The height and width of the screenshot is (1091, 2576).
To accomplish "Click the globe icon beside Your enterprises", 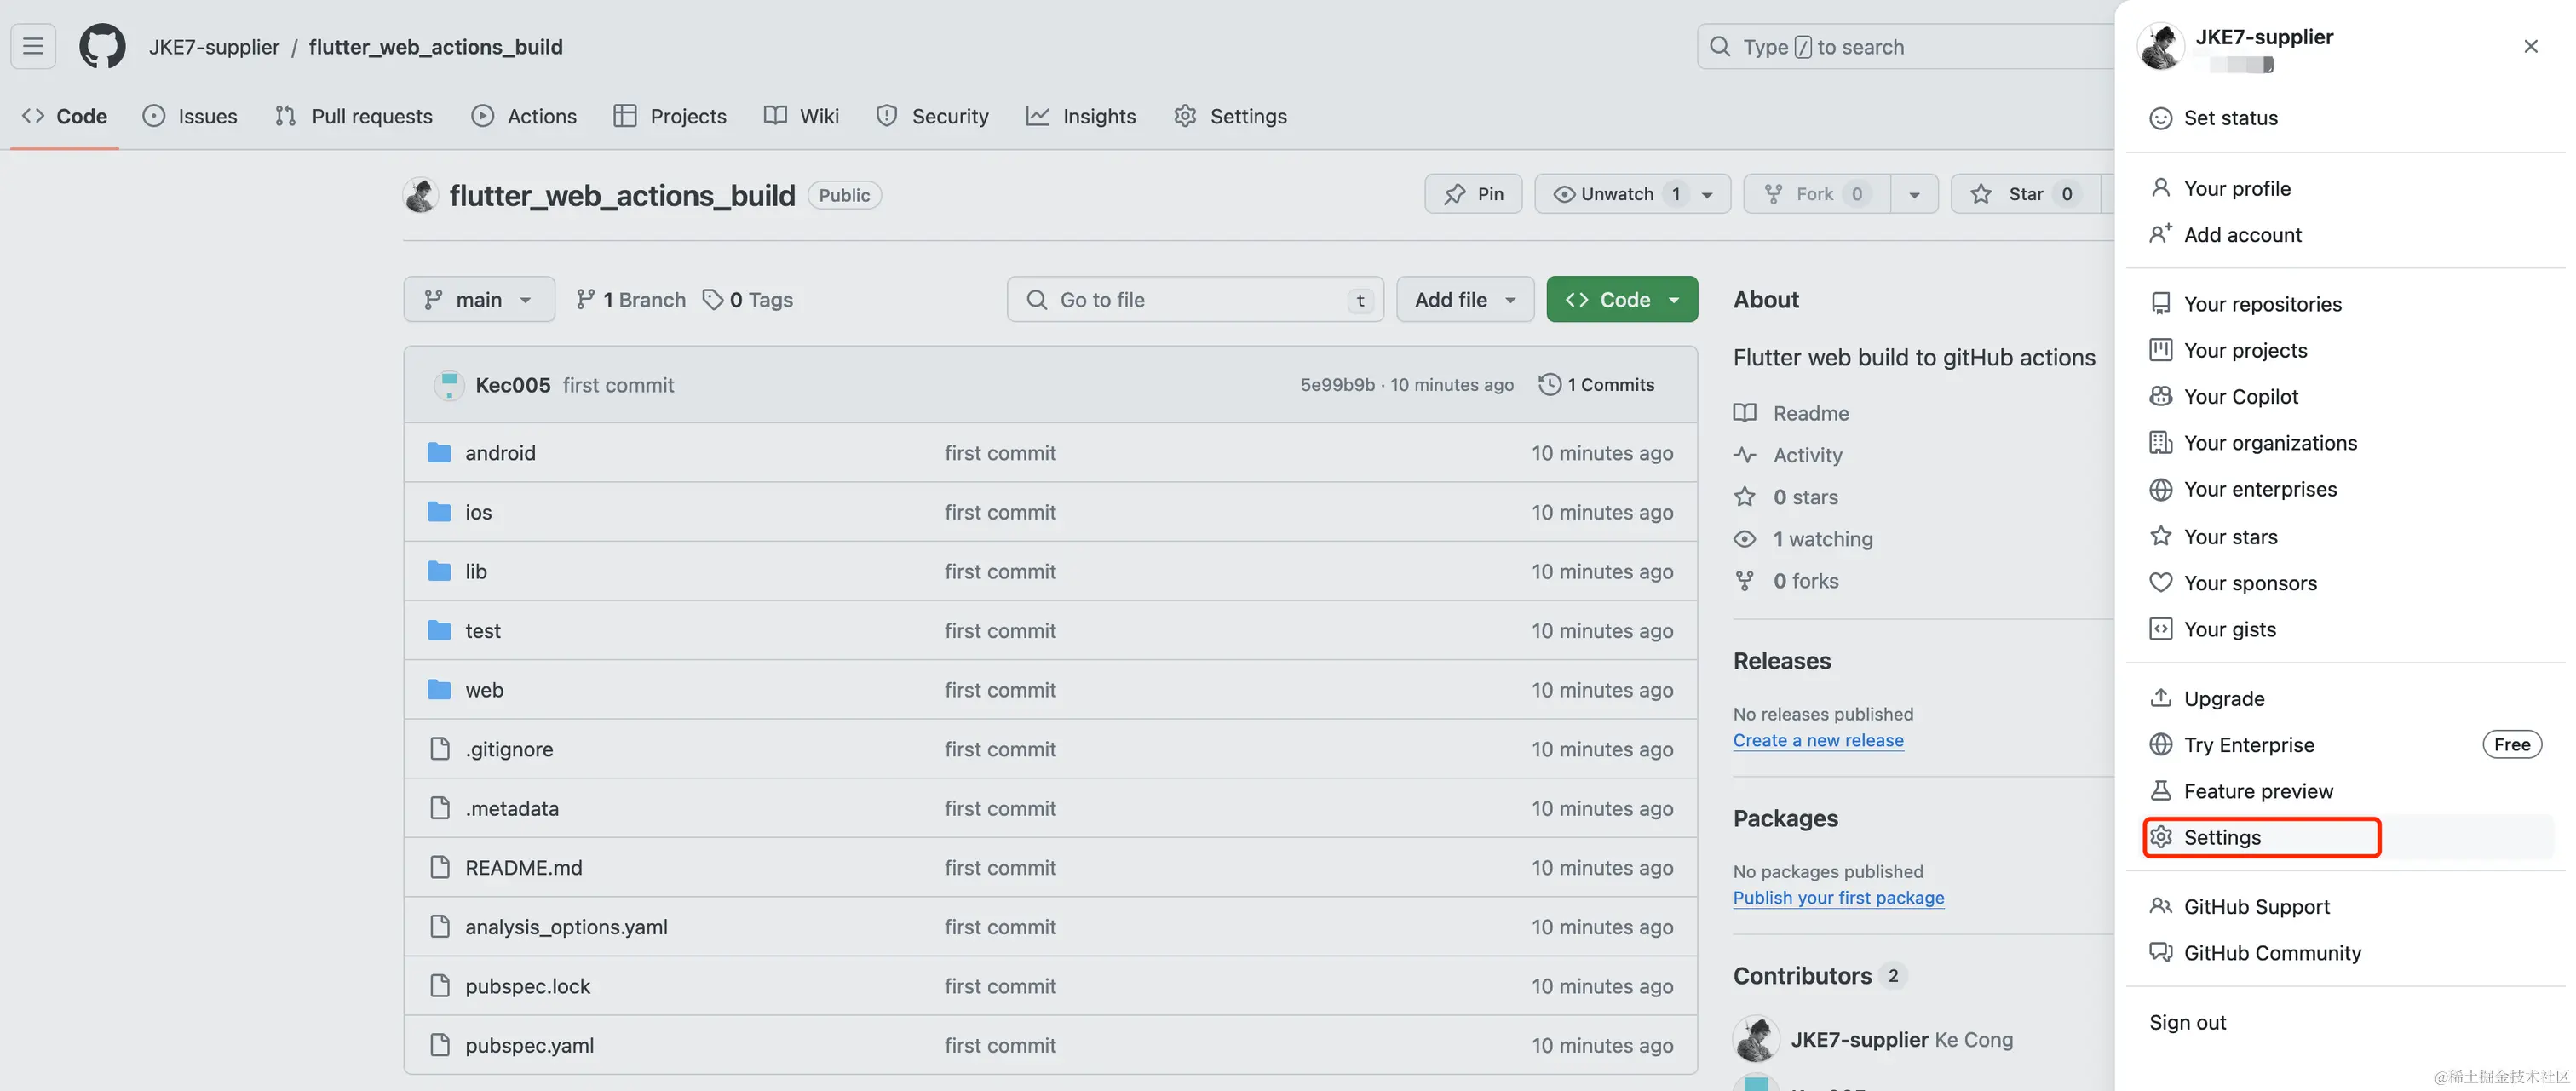I will tap(2161, 490).
